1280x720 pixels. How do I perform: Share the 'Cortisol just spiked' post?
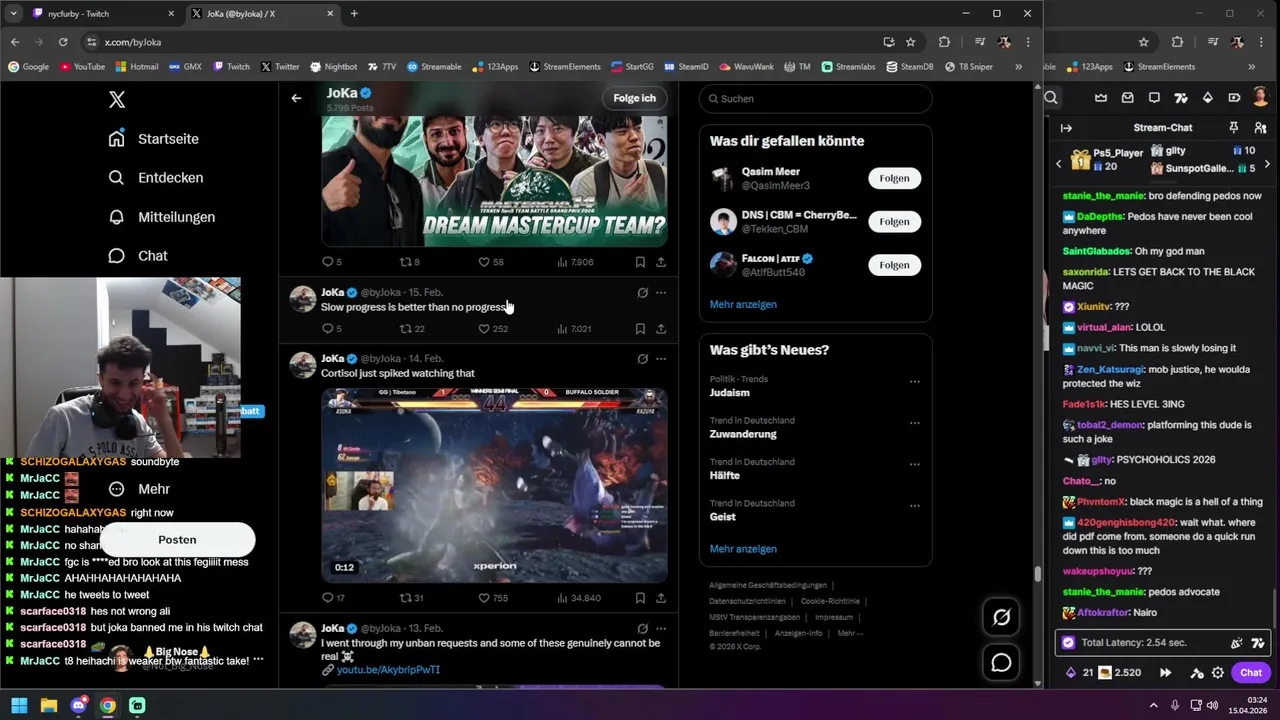click(x=661, y=598)
